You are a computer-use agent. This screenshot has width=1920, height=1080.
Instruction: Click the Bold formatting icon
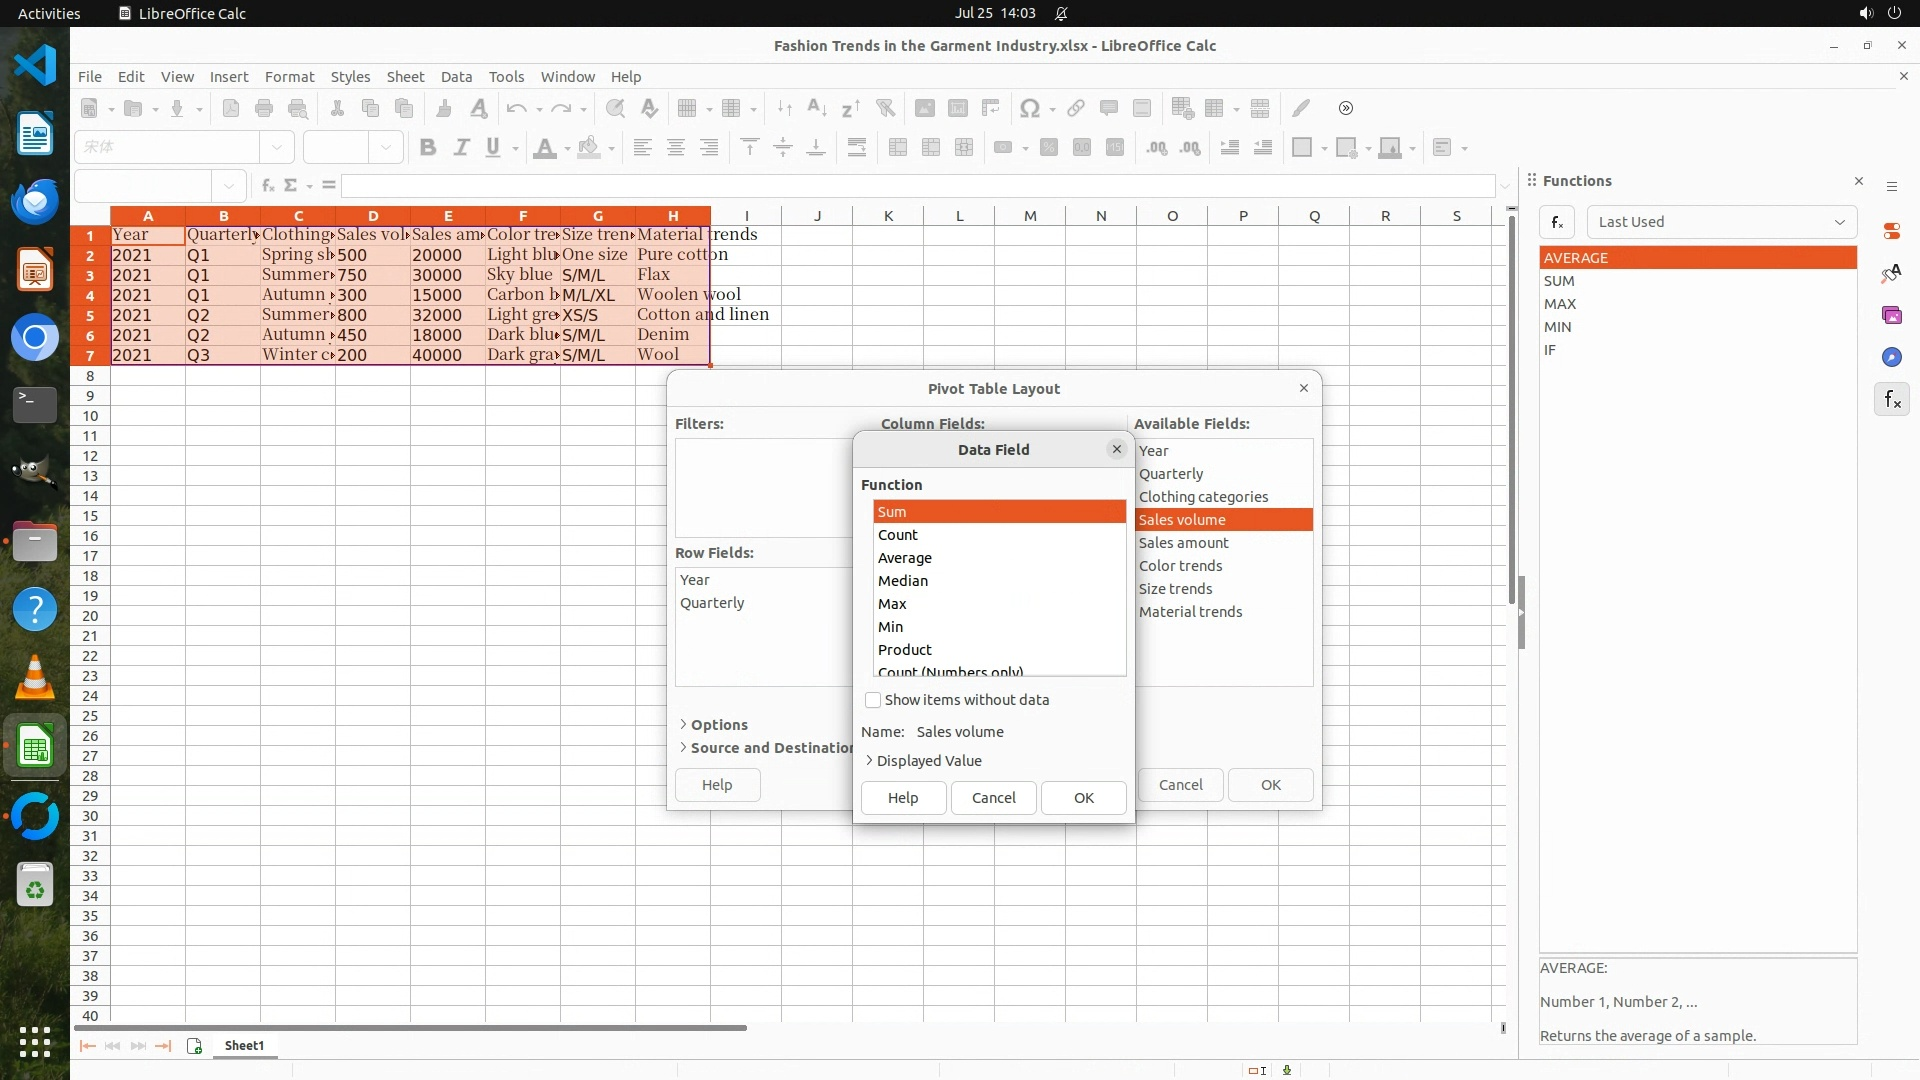point(428,148)
